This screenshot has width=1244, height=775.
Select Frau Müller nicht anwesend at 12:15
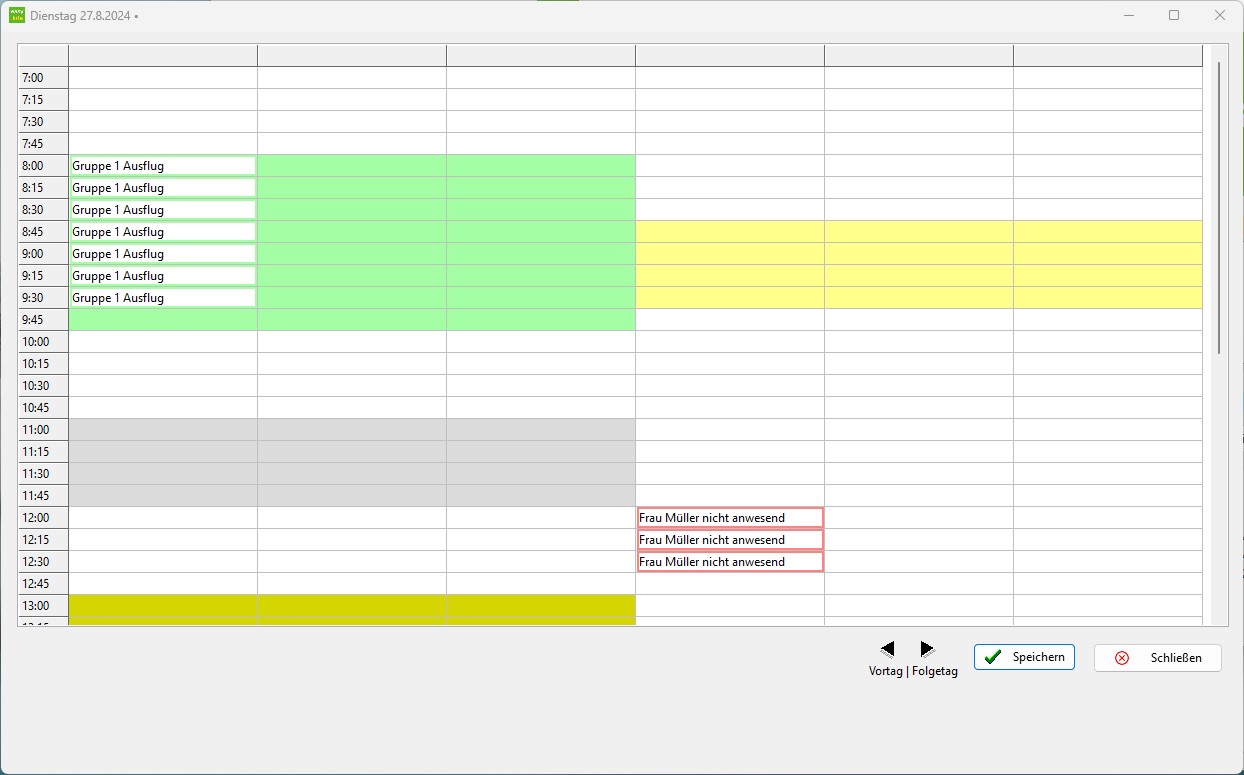[730, 540]
